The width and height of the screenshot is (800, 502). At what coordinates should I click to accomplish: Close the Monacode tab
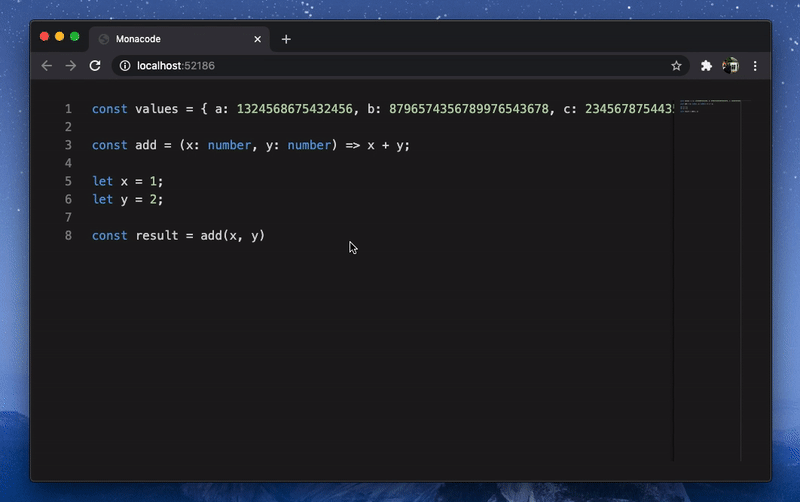pos(257,39)
